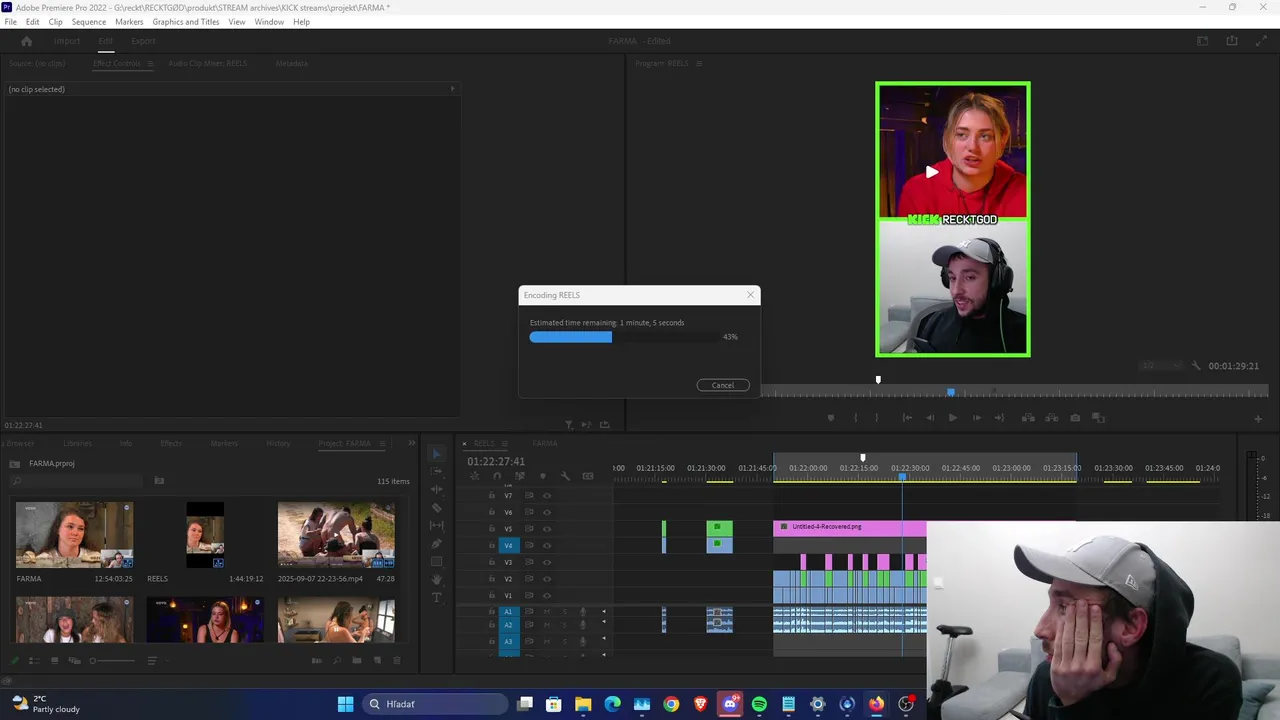This screenshot has width=1280, height=720.
Task: Select the Pen tool
Action: point(436,544)
